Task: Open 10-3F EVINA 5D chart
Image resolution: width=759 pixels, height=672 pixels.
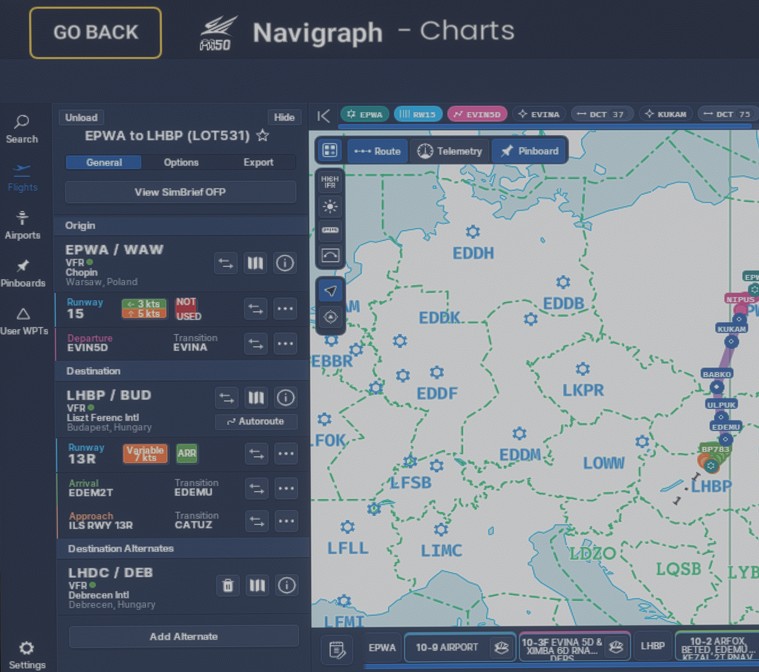Action: pos(574,647)
